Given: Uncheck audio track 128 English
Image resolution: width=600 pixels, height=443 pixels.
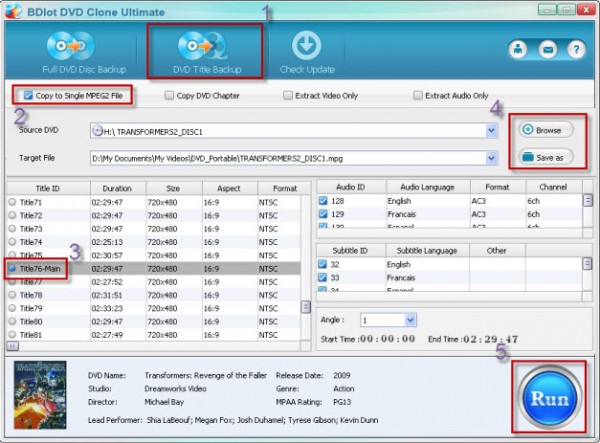Looking at the screenshot, I should [x=323, y=201].
